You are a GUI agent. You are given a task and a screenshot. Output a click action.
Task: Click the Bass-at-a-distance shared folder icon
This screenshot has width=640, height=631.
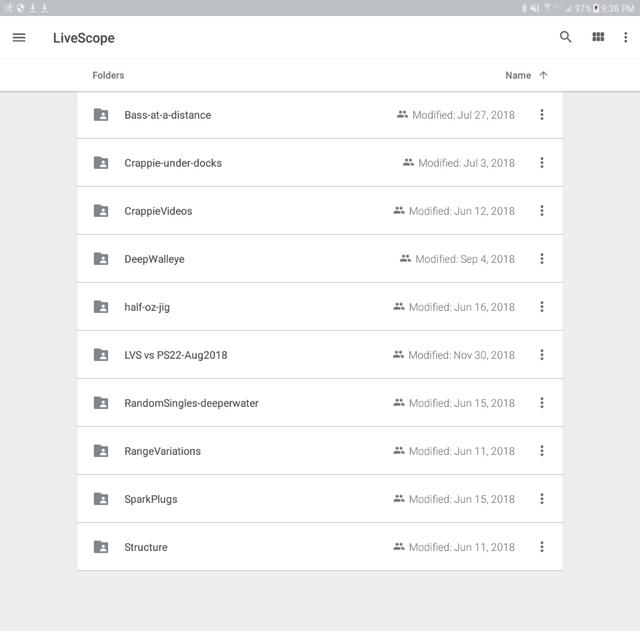(101, 115)
